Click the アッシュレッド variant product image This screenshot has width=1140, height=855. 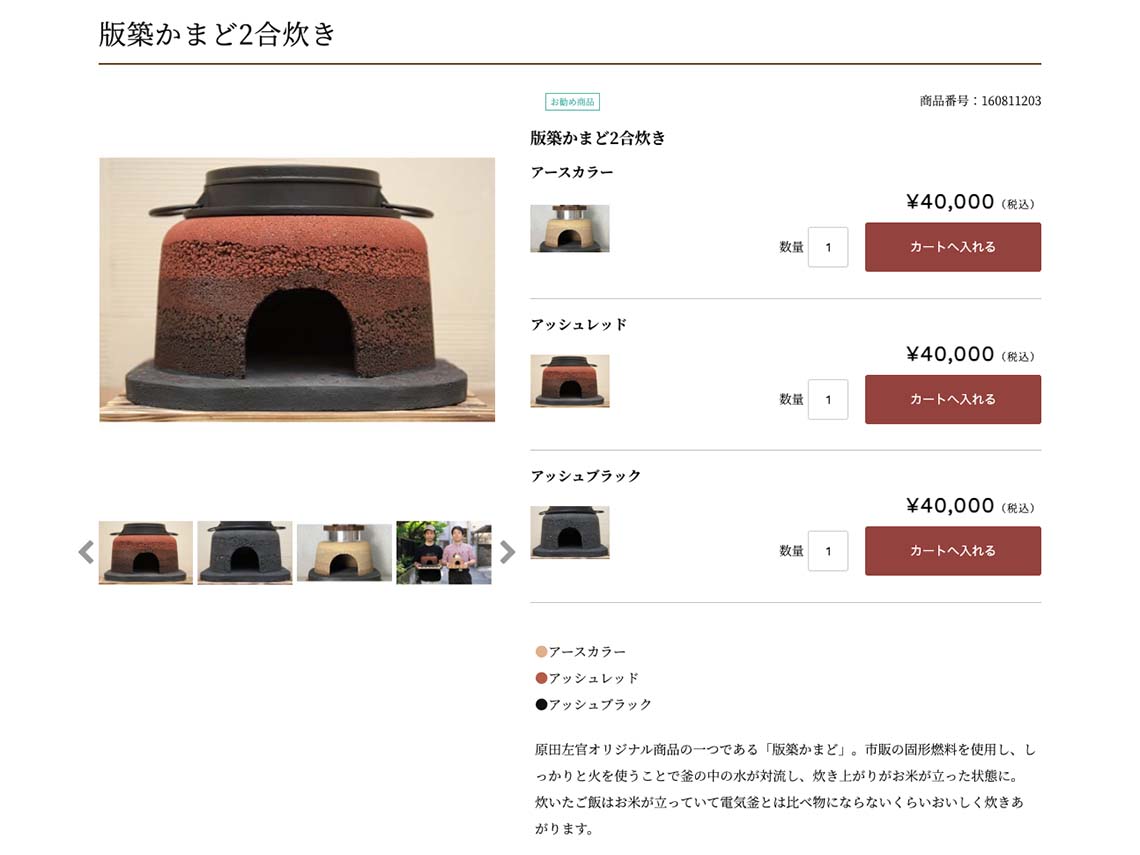[x=570, y=381]
